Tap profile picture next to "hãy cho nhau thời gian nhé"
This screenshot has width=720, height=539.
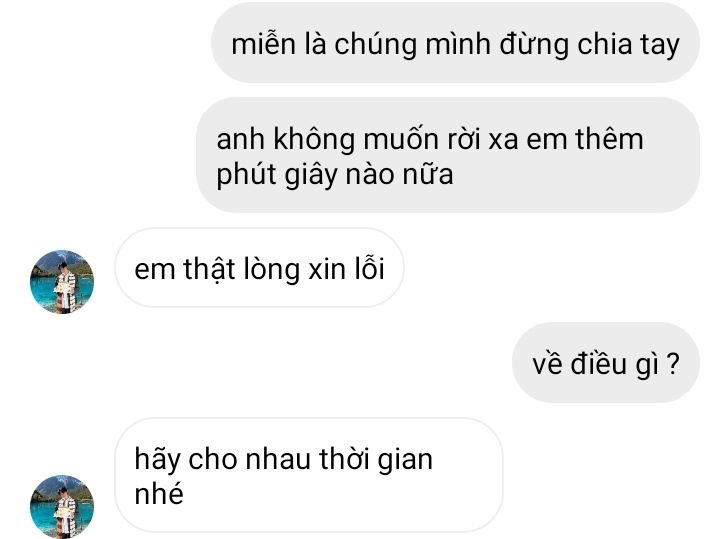[x=62, y=506]
